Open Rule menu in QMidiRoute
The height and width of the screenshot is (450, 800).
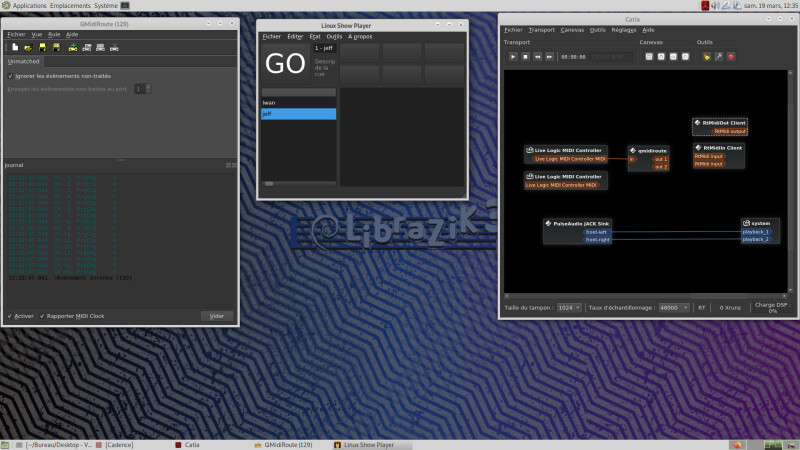[x=54, y=35]
